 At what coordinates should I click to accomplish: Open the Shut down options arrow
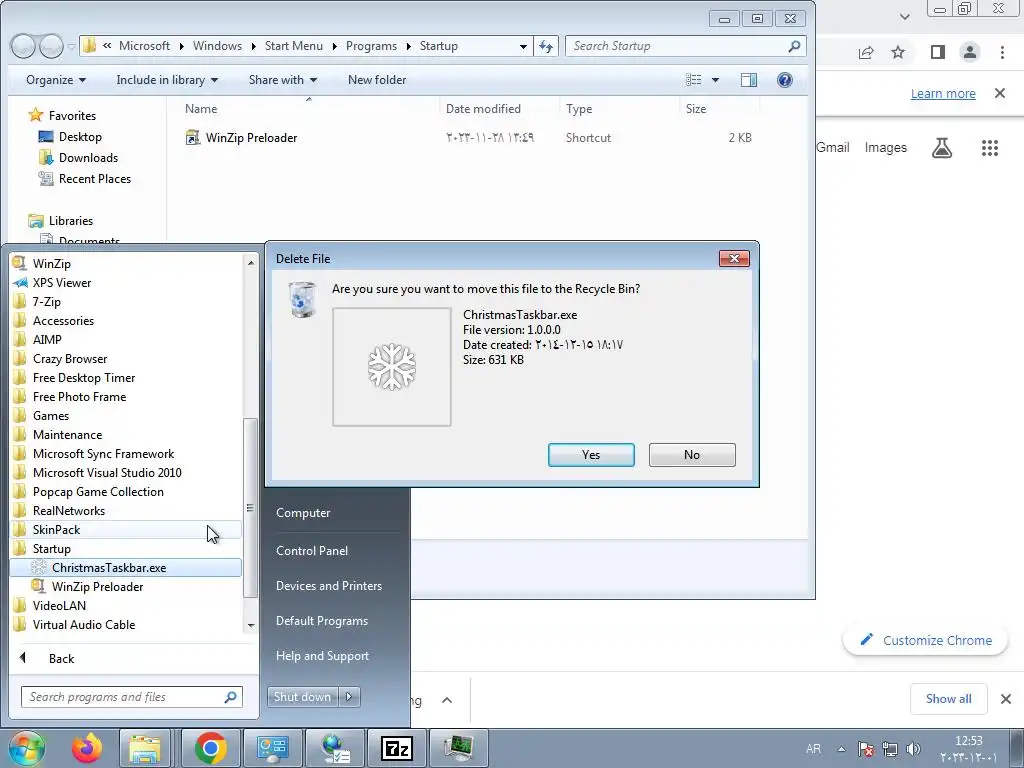[349, 697]
